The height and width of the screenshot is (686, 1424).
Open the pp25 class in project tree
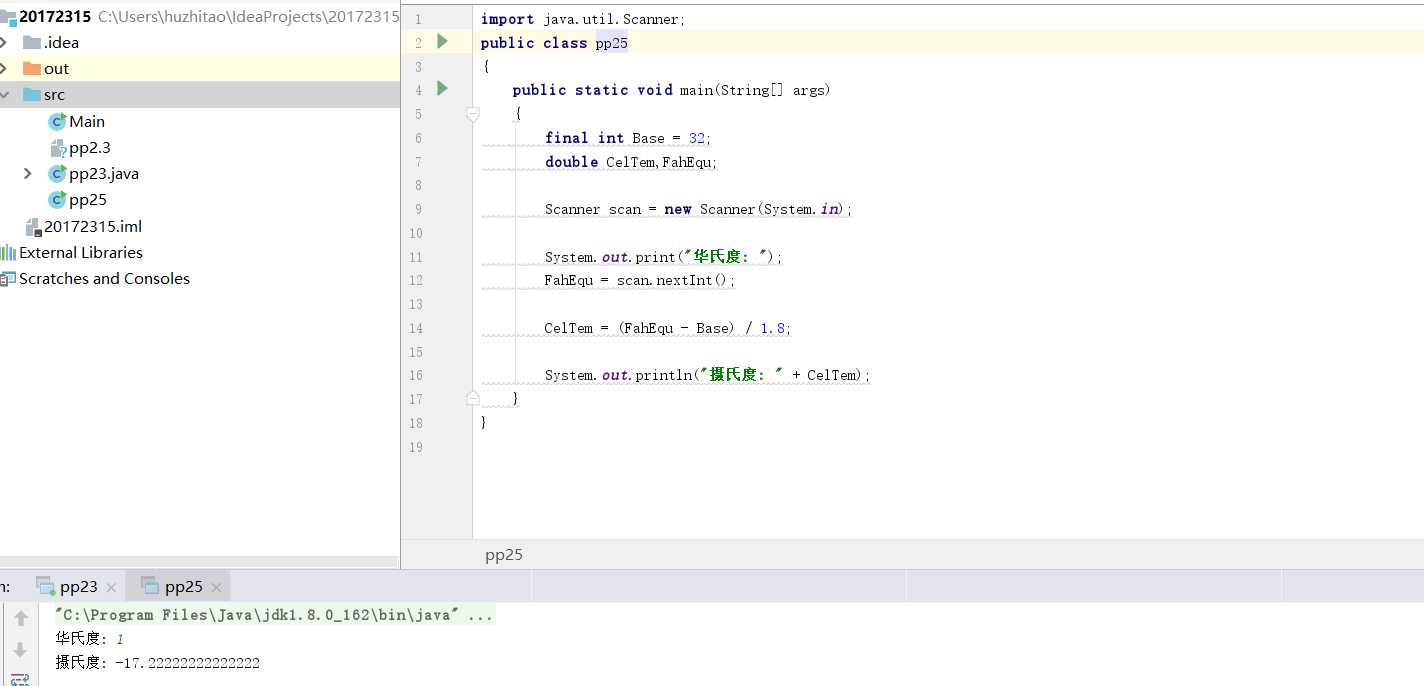[x=88, y=199]
